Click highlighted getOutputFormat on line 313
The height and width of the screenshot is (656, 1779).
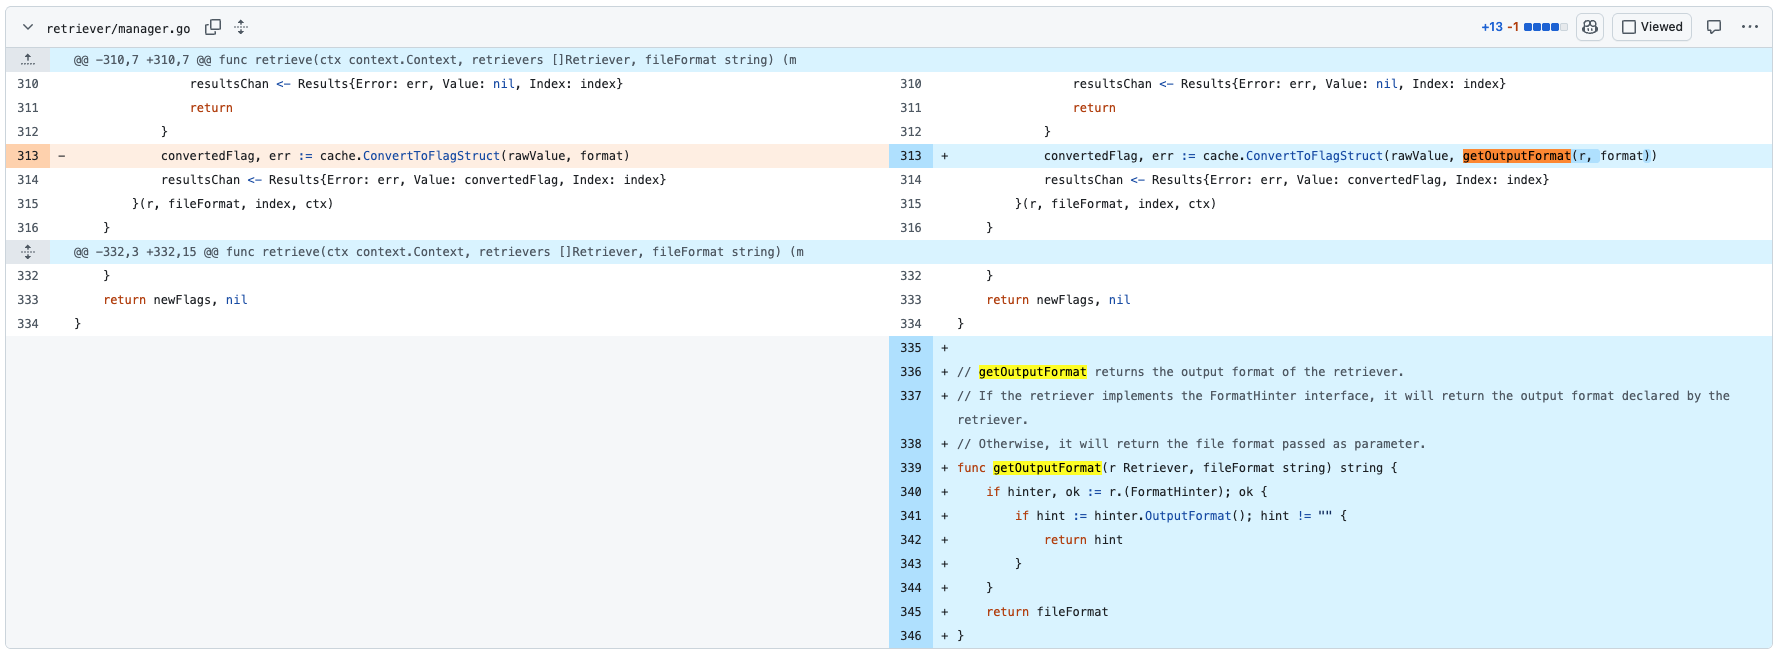point(1516,156)
